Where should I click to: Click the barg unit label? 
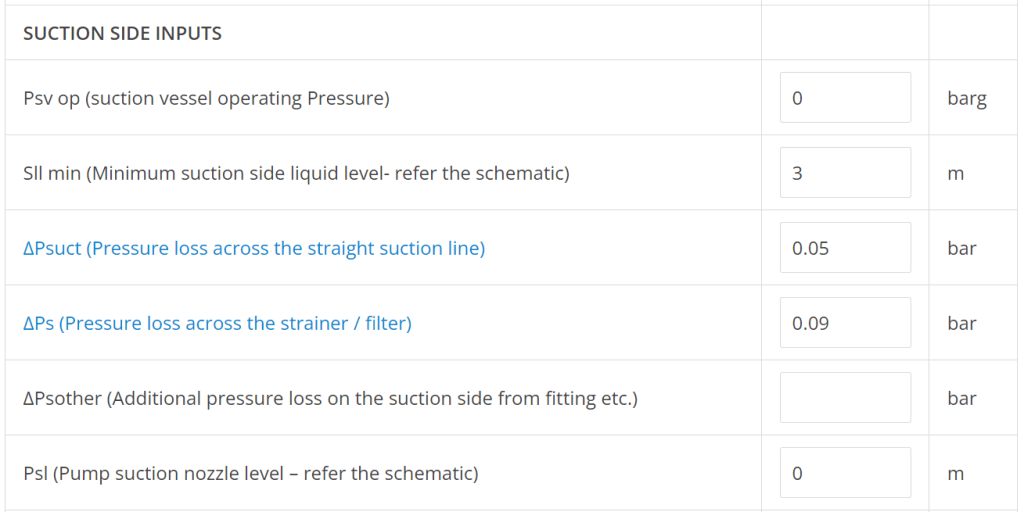tap(967, 100)
